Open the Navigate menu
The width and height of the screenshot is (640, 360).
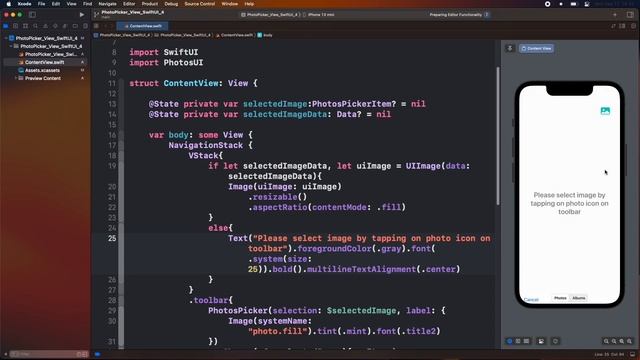107,4
